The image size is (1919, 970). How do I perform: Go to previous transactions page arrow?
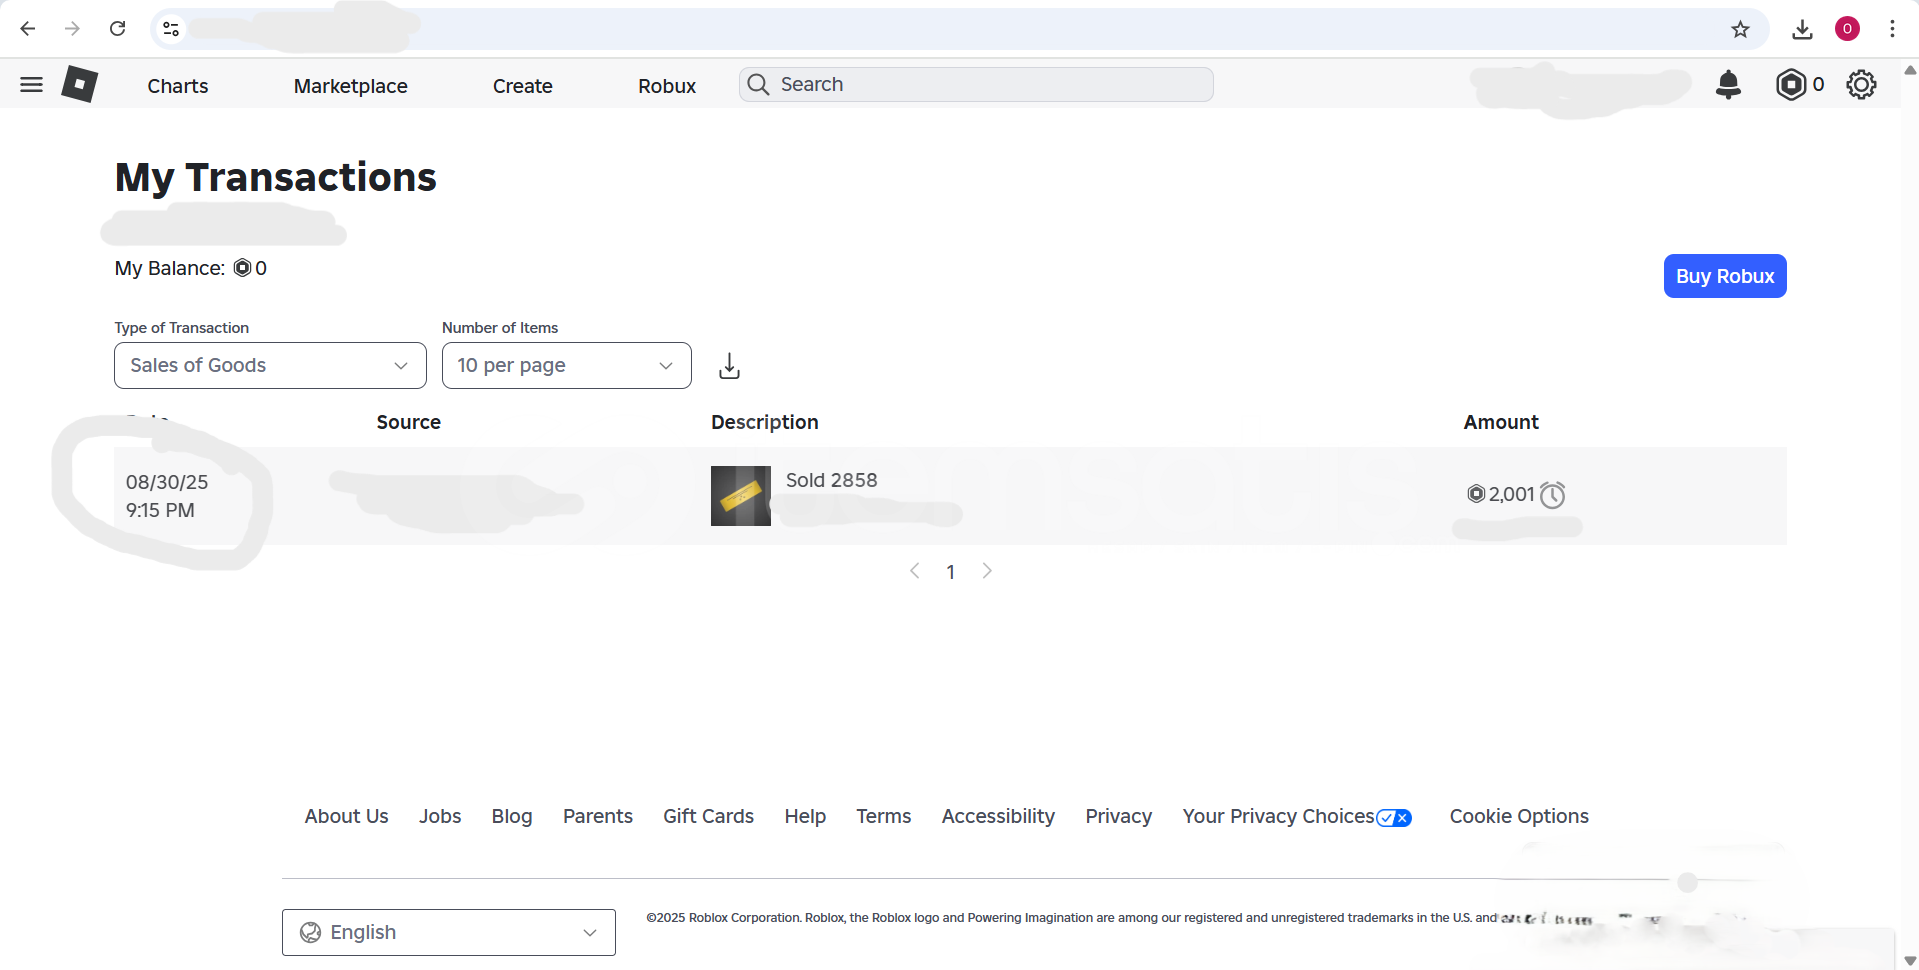914,571
